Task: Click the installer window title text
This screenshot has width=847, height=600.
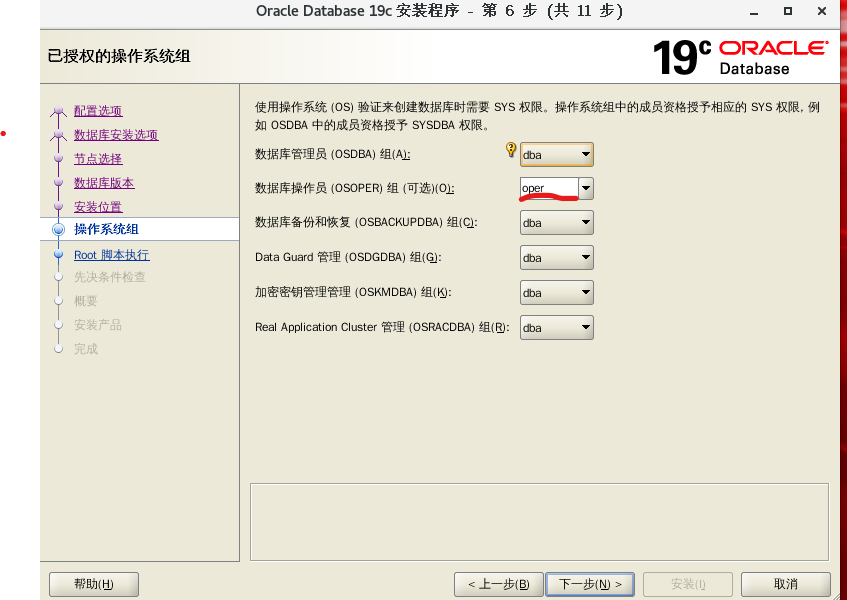Action: [x=439, y=11]
